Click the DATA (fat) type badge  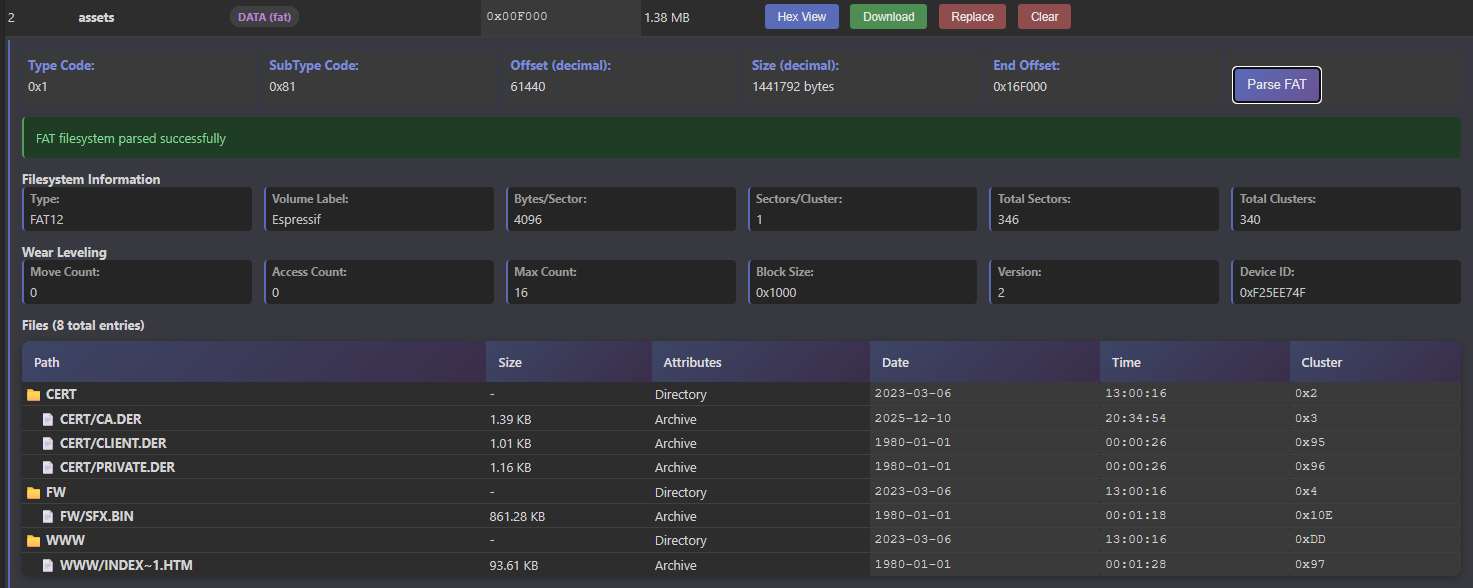(x=264, y=17)
